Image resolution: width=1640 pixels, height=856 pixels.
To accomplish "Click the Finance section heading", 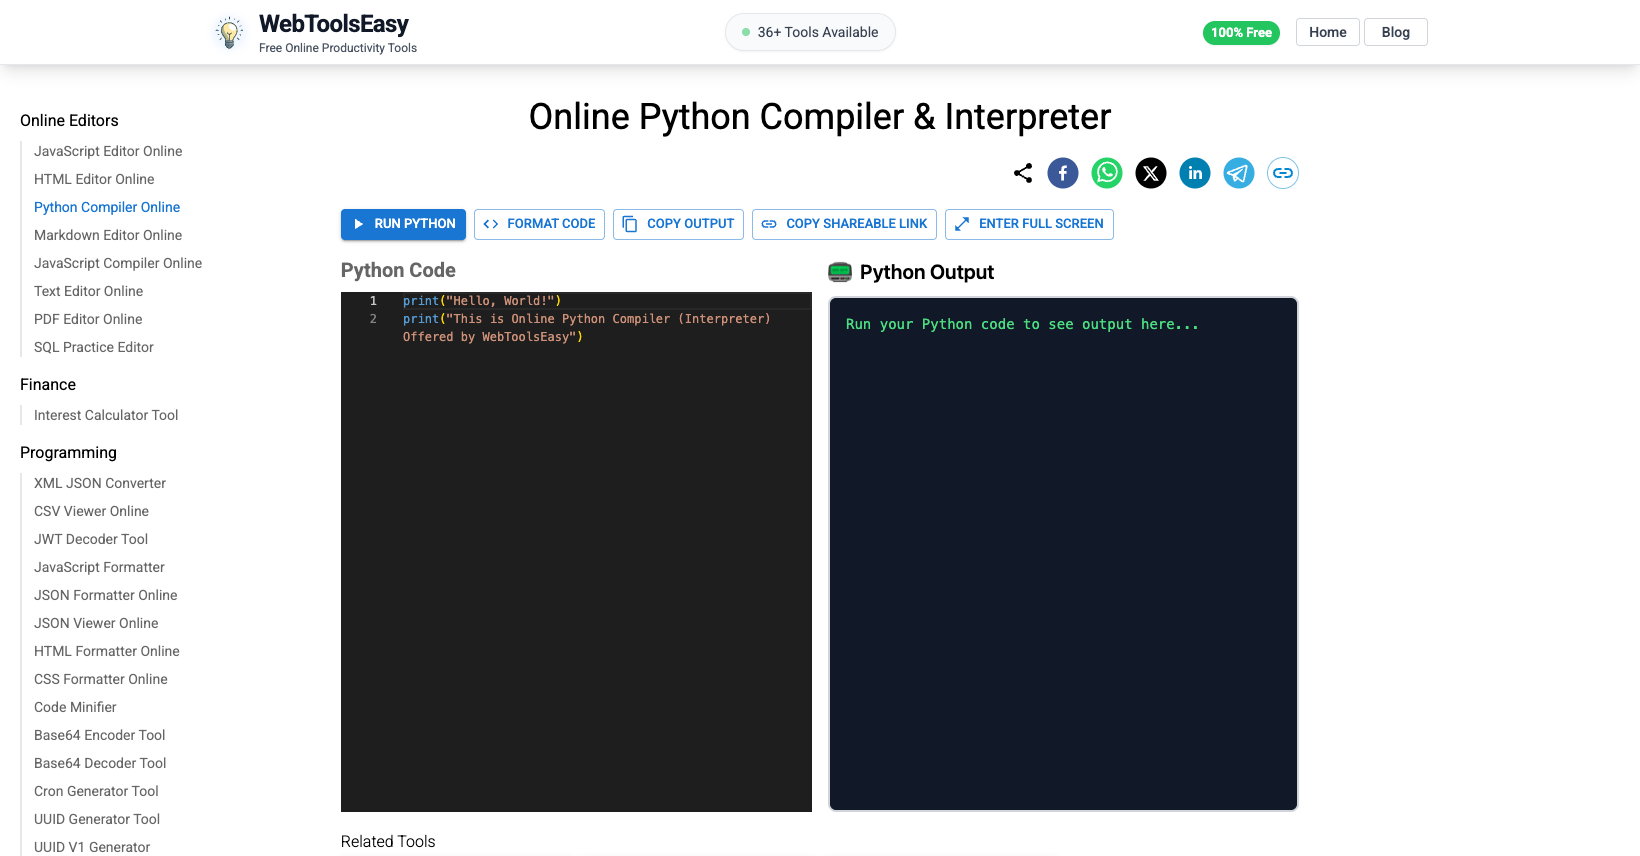I will click(x=48, y=385).
